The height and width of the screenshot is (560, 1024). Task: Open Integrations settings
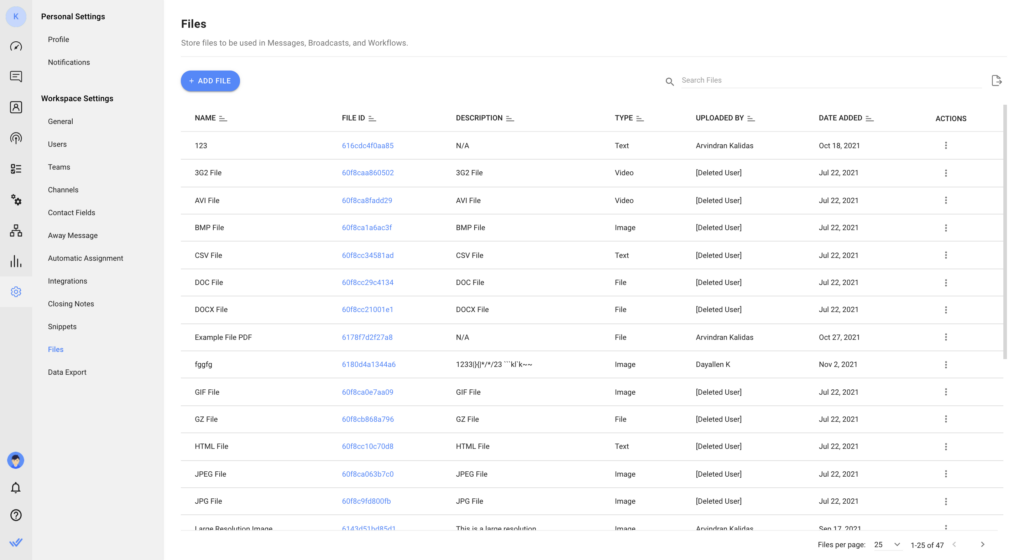click(x=67, y=281)
